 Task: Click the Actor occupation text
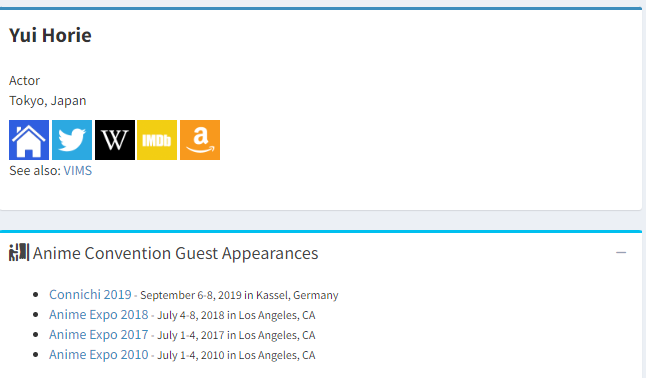point(24,80)
